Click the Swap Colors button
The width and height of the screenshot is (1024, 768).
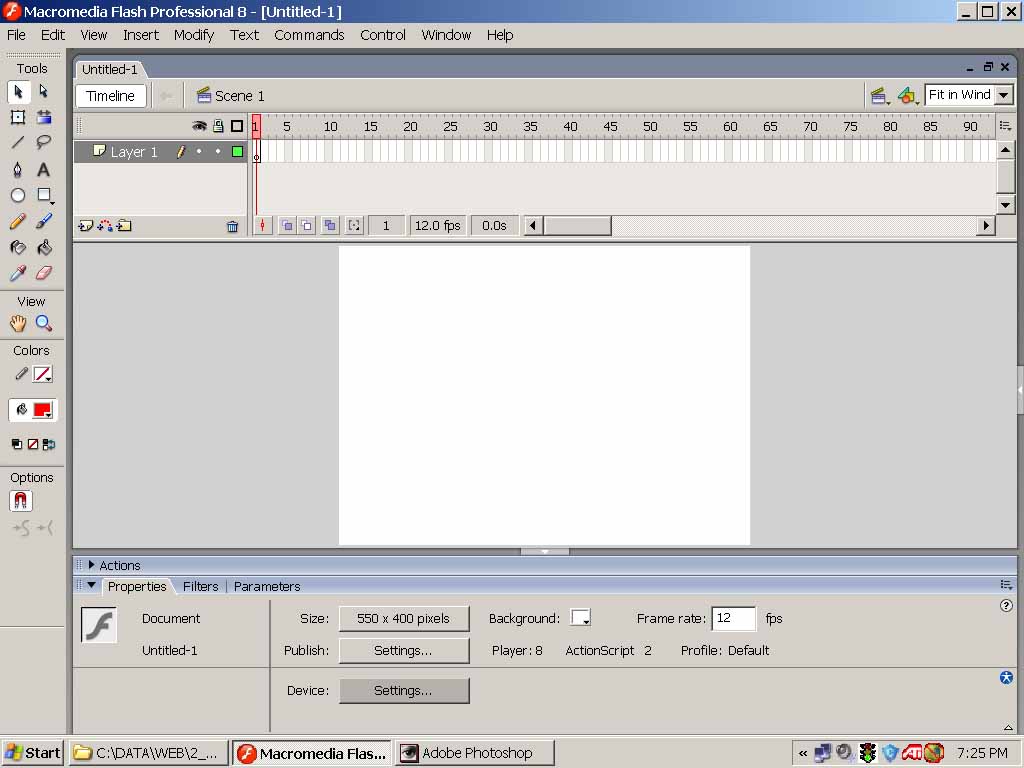click(49, 445)
